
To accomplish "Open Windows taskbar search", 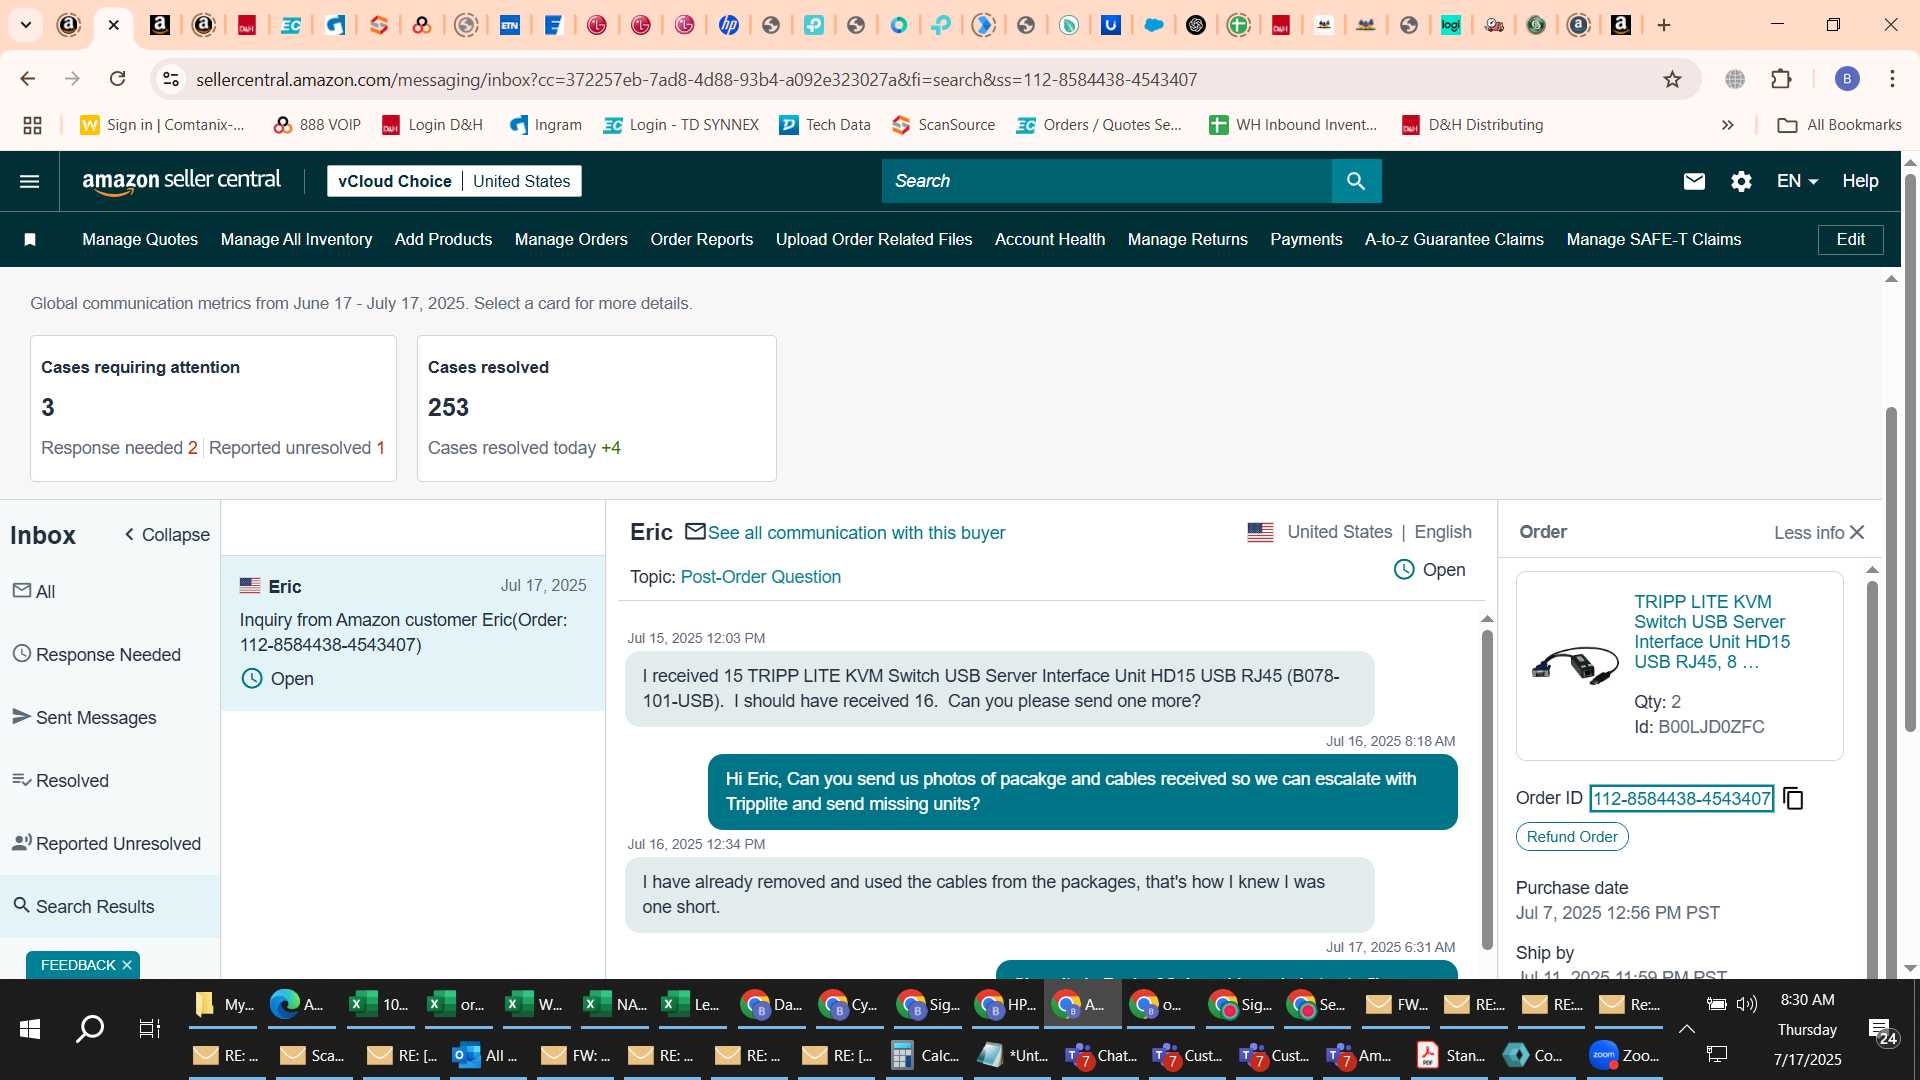I will pyautogui.click(x=90, y=1028).
